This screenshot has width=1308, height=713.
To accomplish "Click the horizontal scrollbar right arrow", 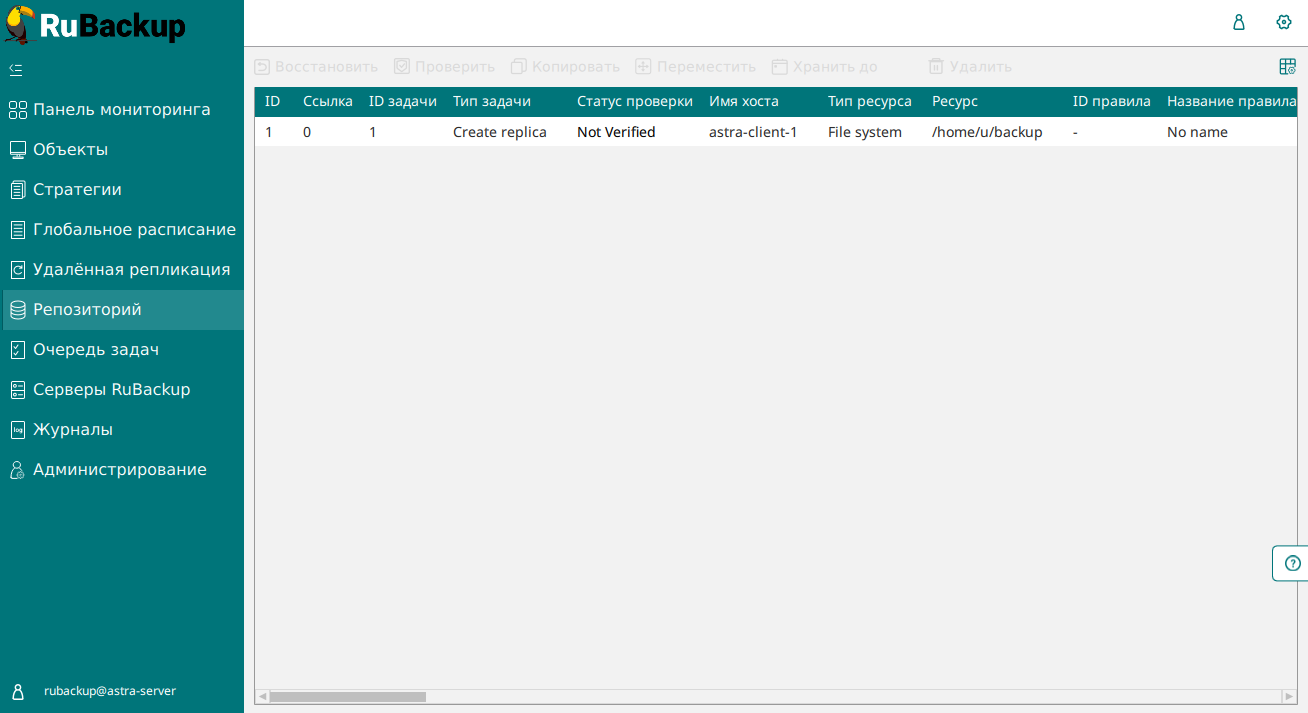I will pyautogui.click(x=1289, y=696).
